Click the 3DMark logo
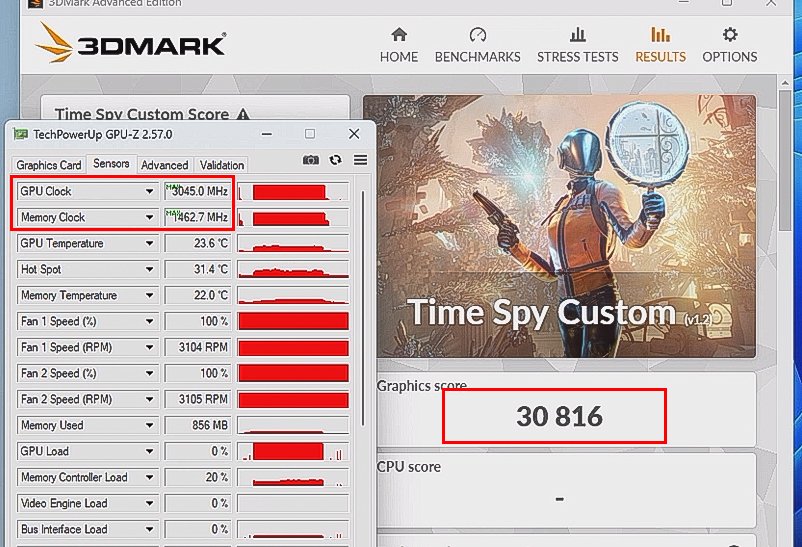Viewport: 802px width, 547px height. [130, 43]
